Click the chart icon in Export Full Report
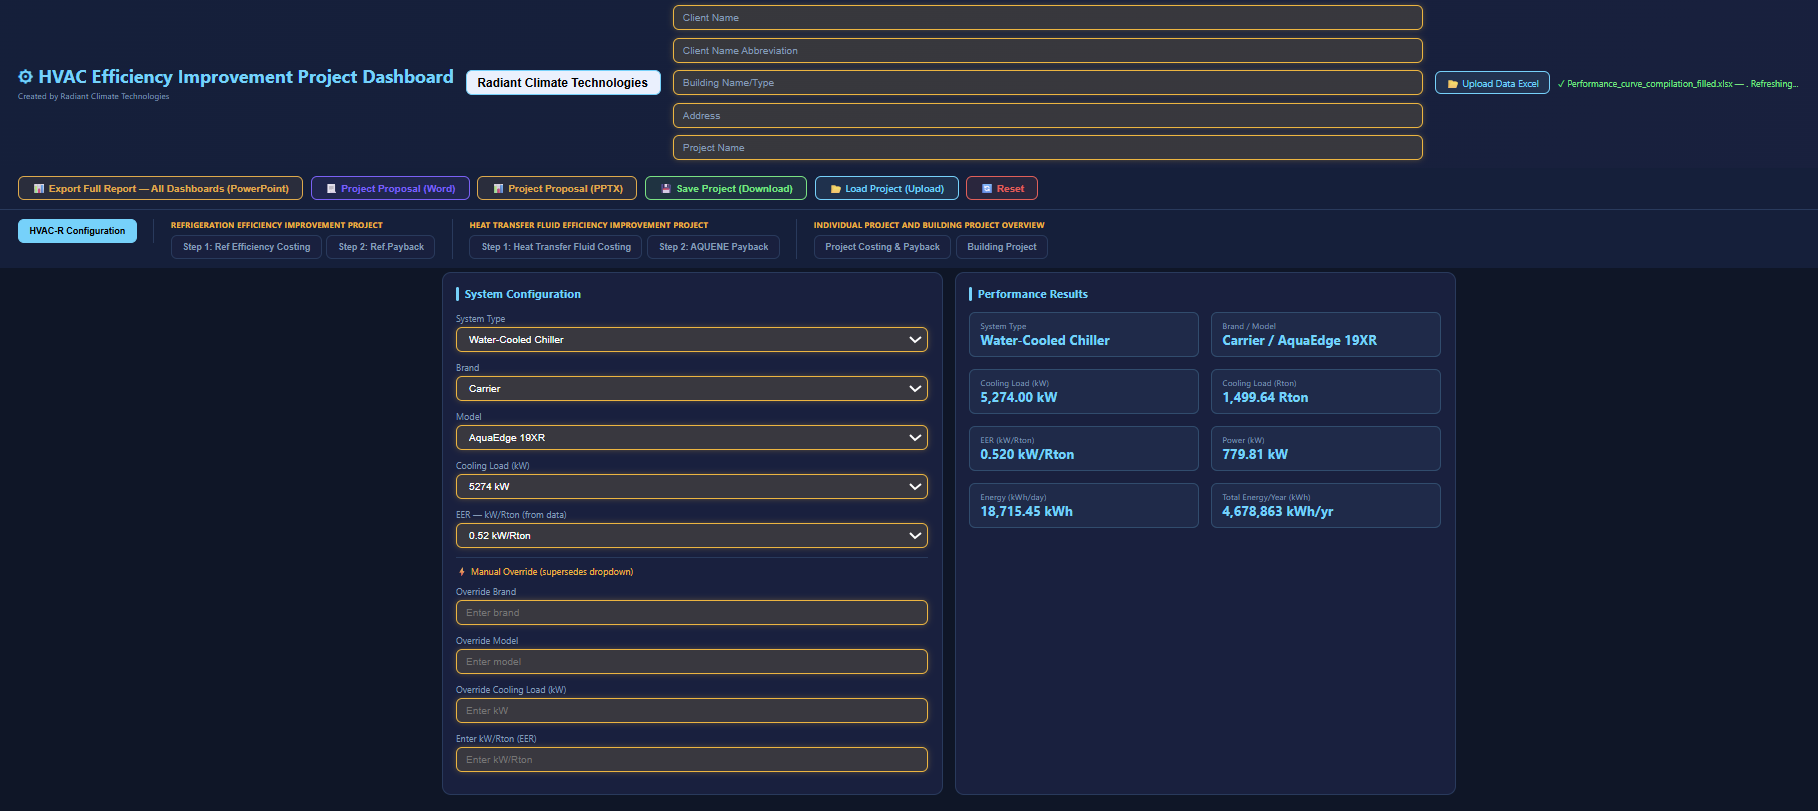 pos(39,189)
